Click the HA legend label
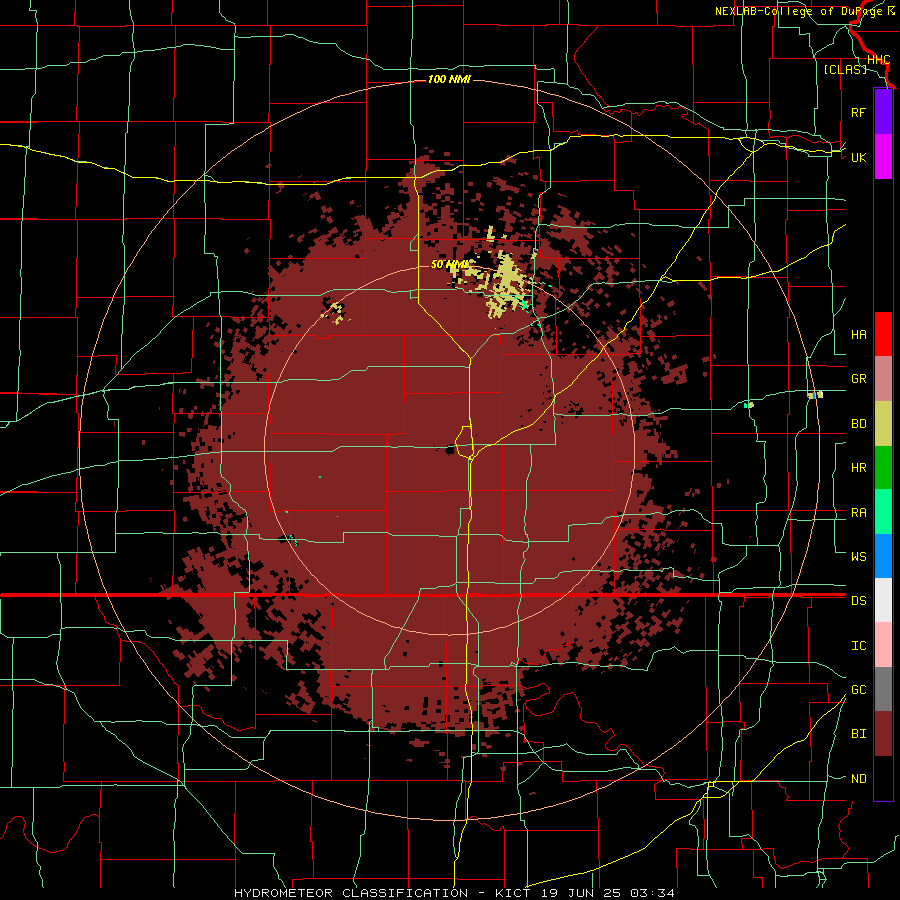 tap(858, 334)
